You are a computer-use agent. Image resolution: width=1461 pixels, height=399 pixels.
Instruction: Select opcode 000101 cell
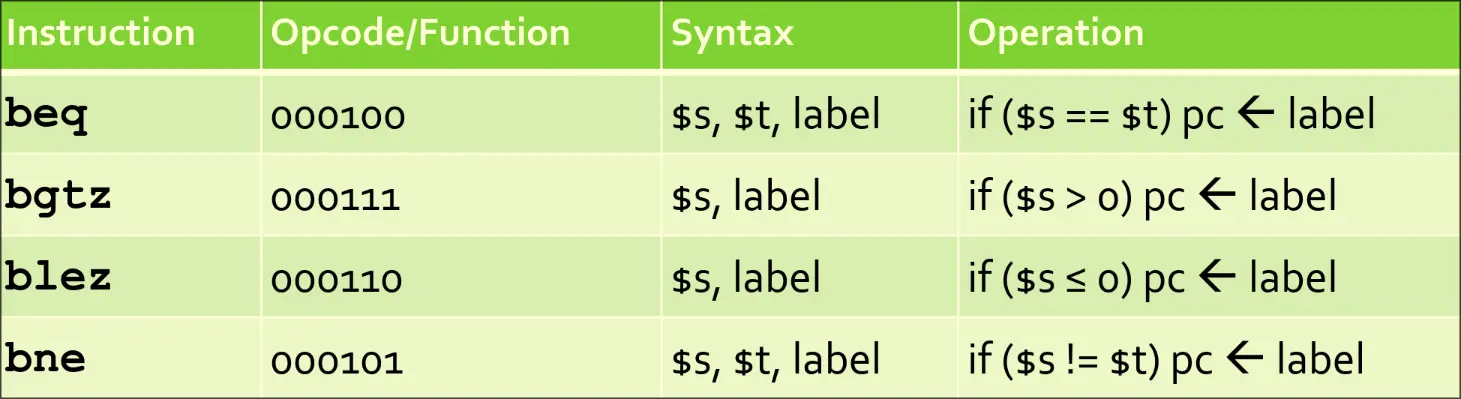click(x=461, y=357)
